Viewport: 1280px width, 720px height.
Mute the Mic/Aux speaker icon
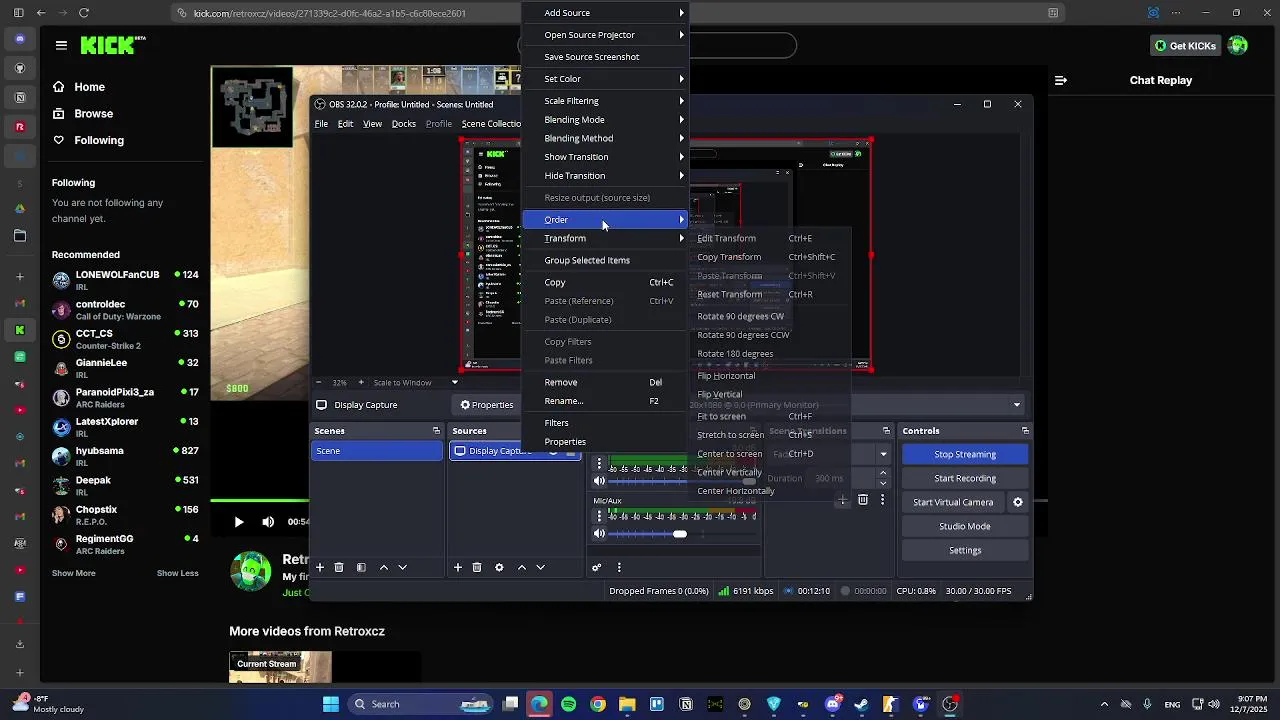[599, 534]
